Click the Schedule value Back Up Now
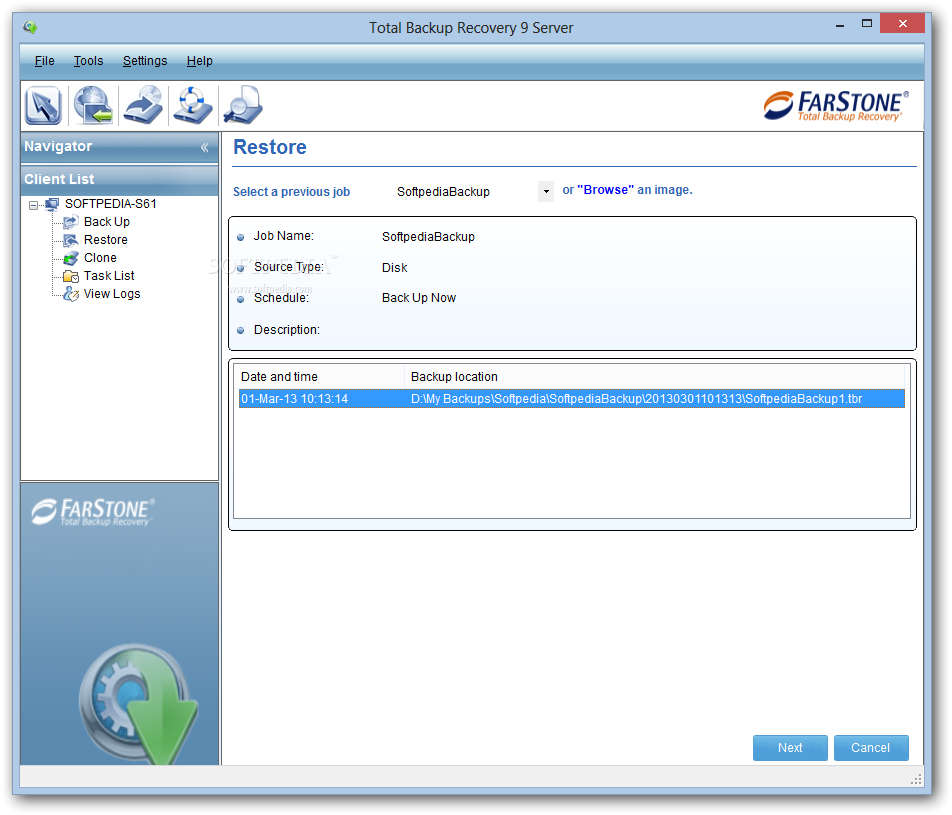 419,298
